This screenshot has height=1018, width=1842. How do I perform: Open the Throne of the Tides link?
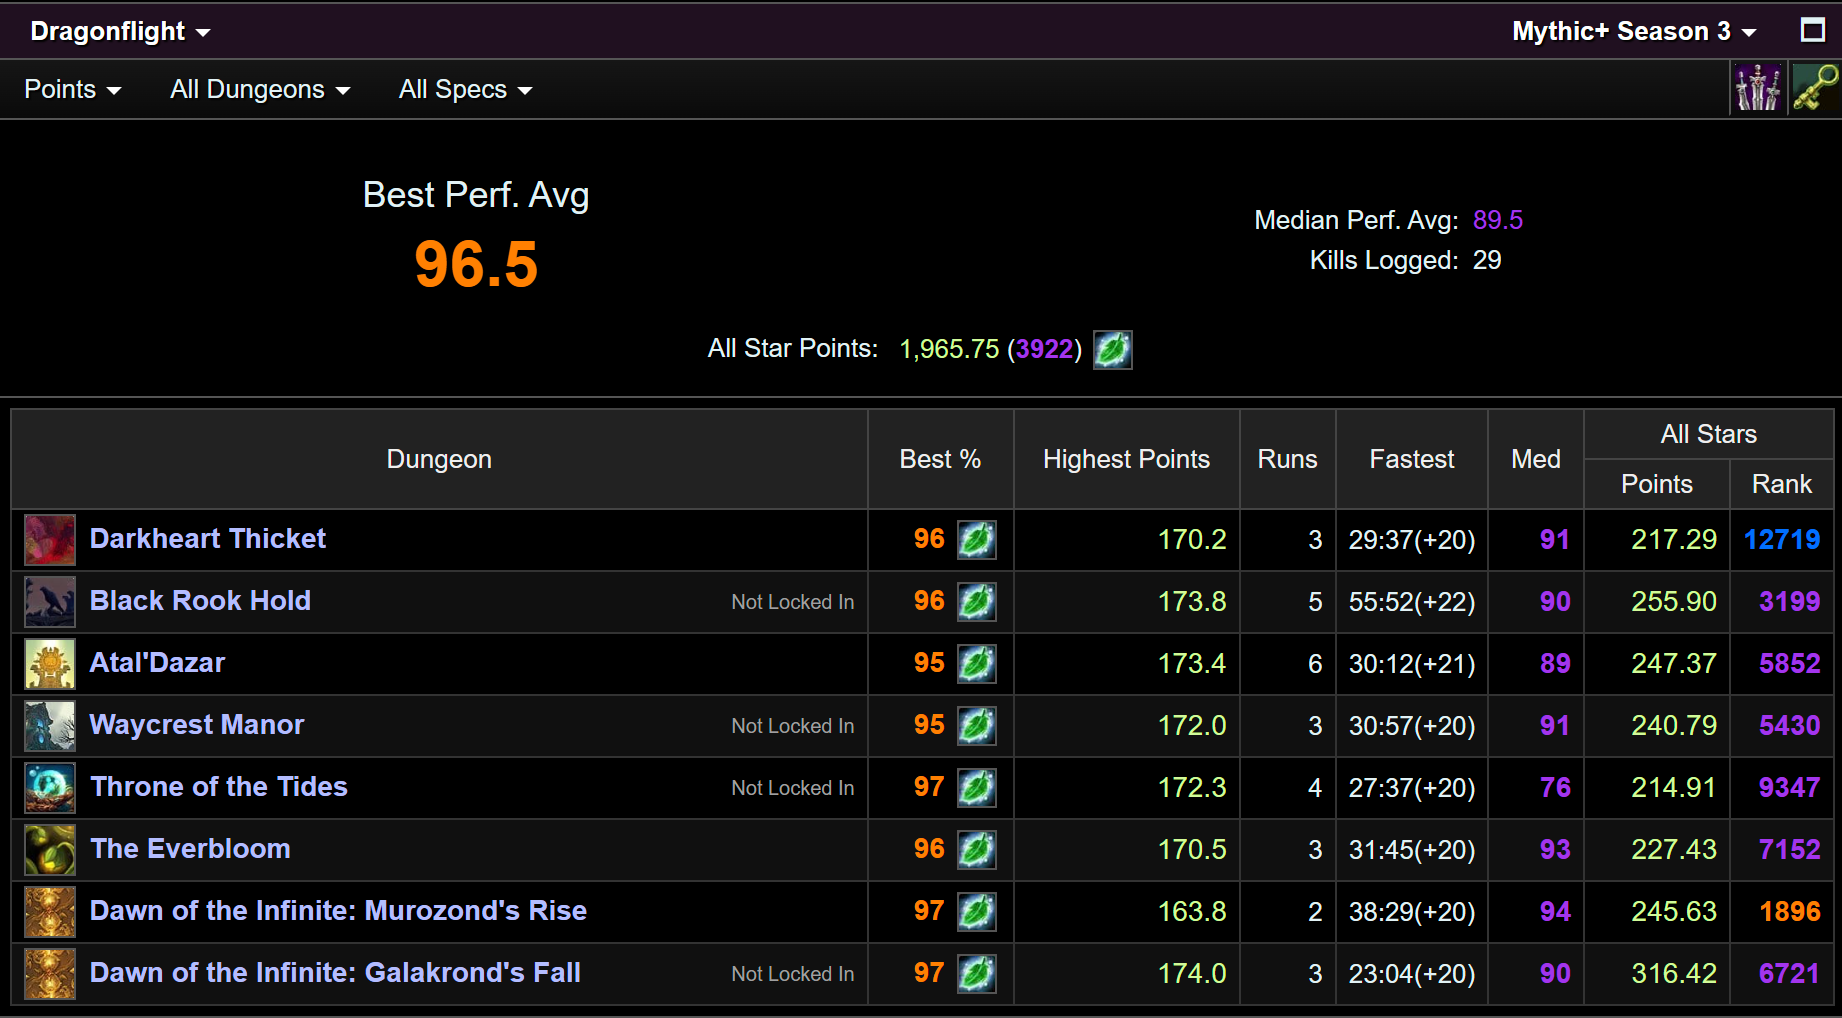(219, 787)
